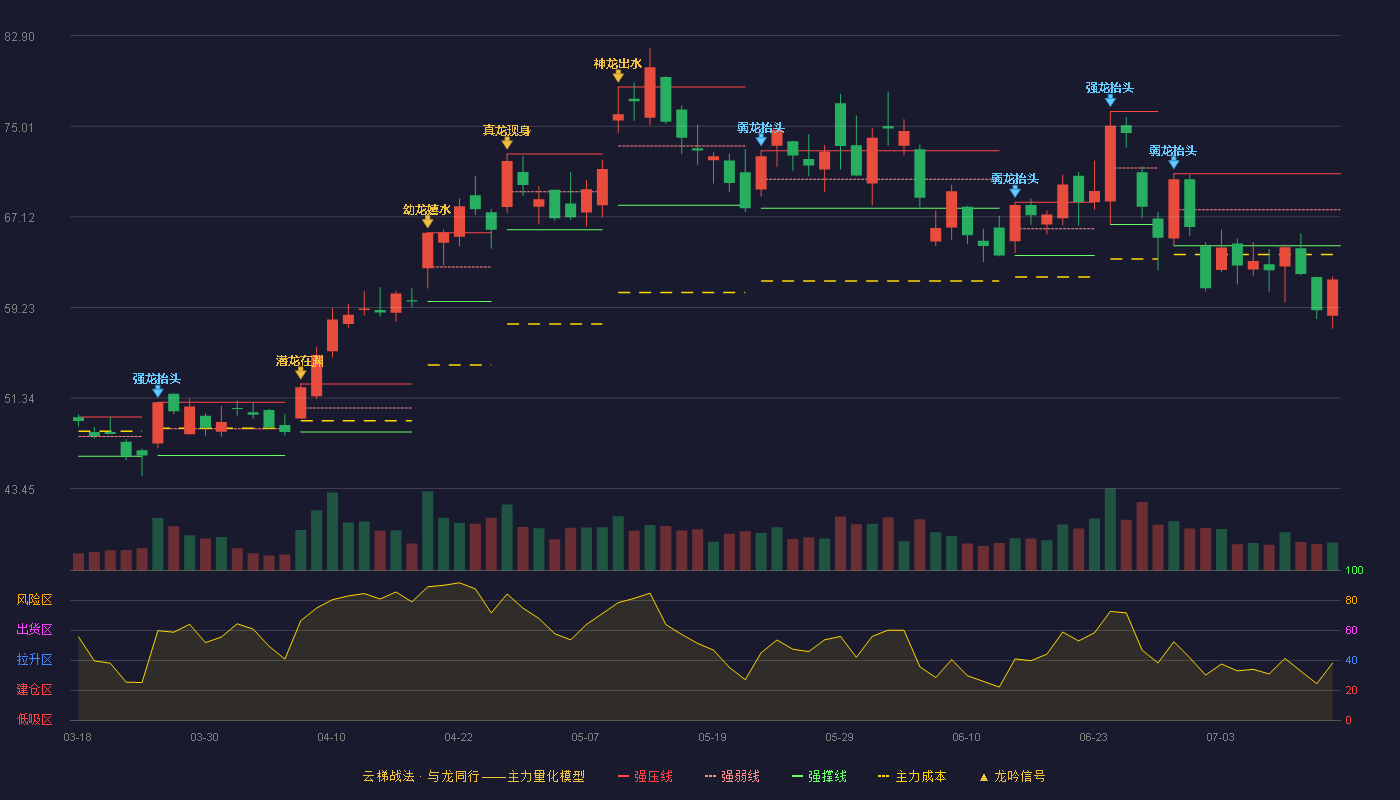Click the 03-30 date axis label
1400x800 pixels.
point(204,737)
